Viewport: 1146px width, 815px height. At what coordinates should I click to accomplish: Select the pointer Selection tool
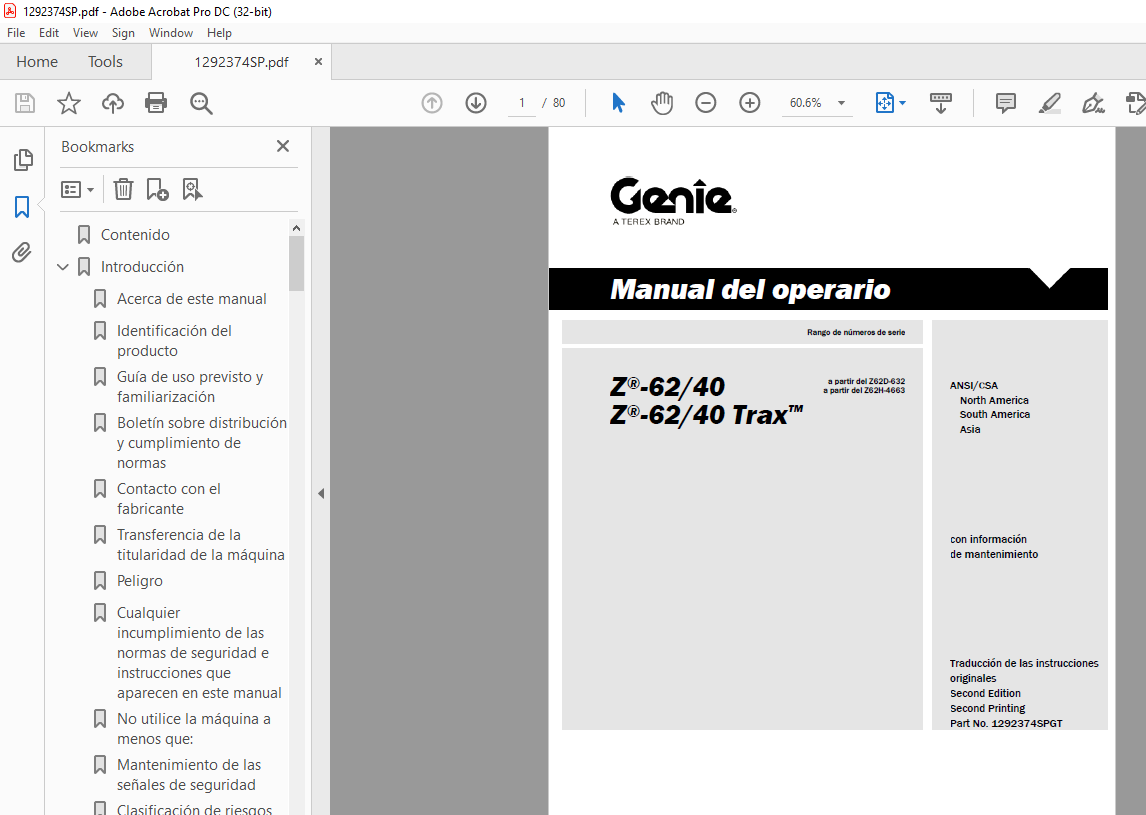pyautogui.click(x=618, y=103)
